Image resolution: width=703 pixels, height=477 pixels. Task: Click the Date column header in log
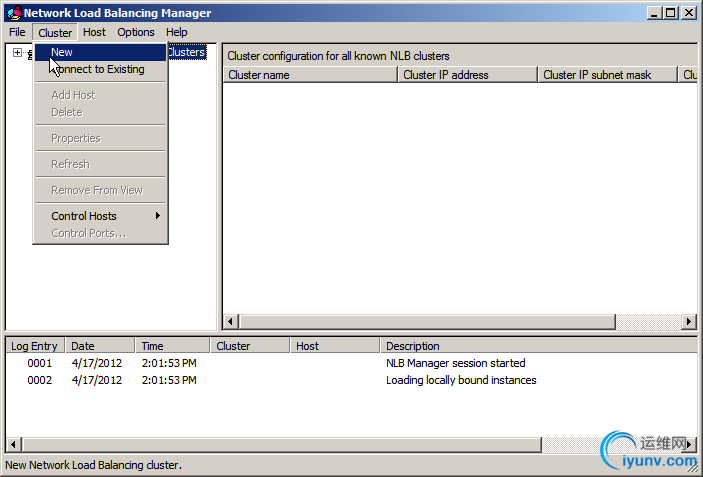click(100, 346)
